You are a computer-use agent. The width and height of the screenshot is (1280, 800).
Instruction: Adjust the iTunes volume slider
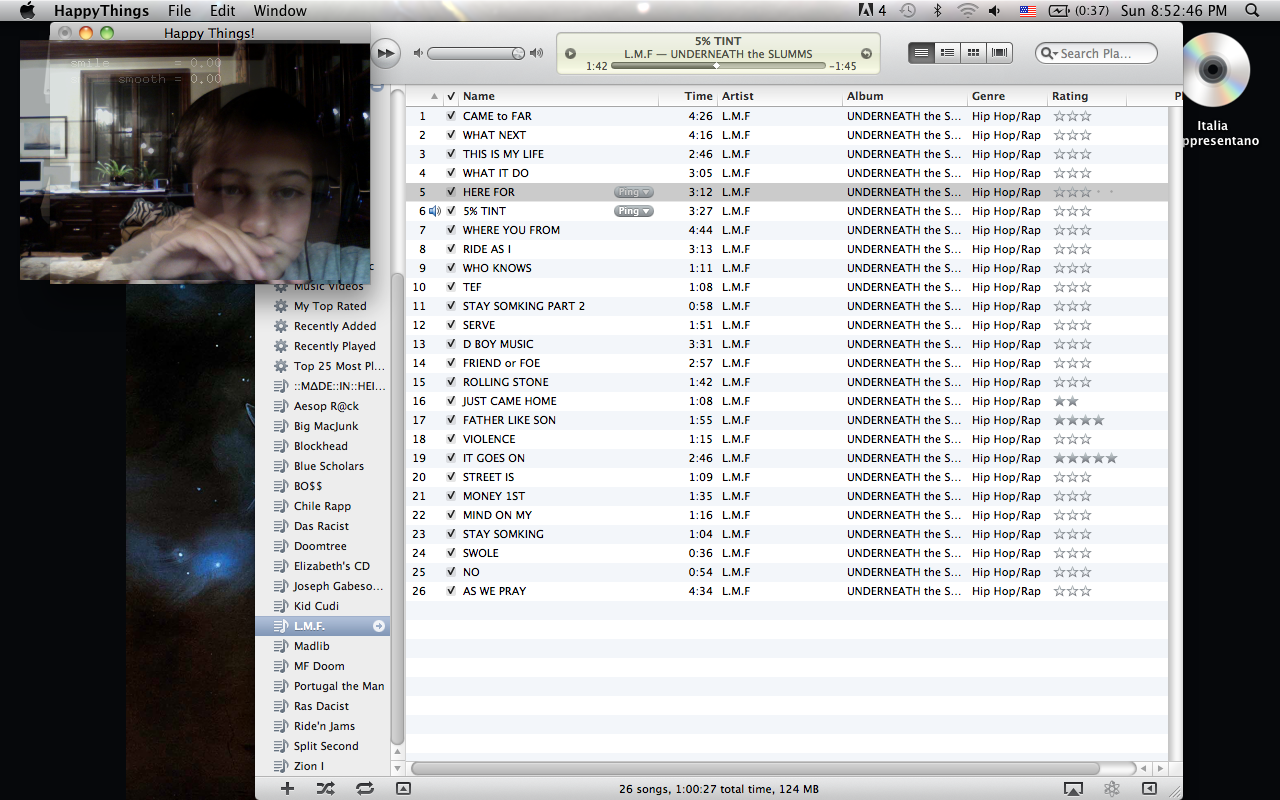tap(476, 53)
